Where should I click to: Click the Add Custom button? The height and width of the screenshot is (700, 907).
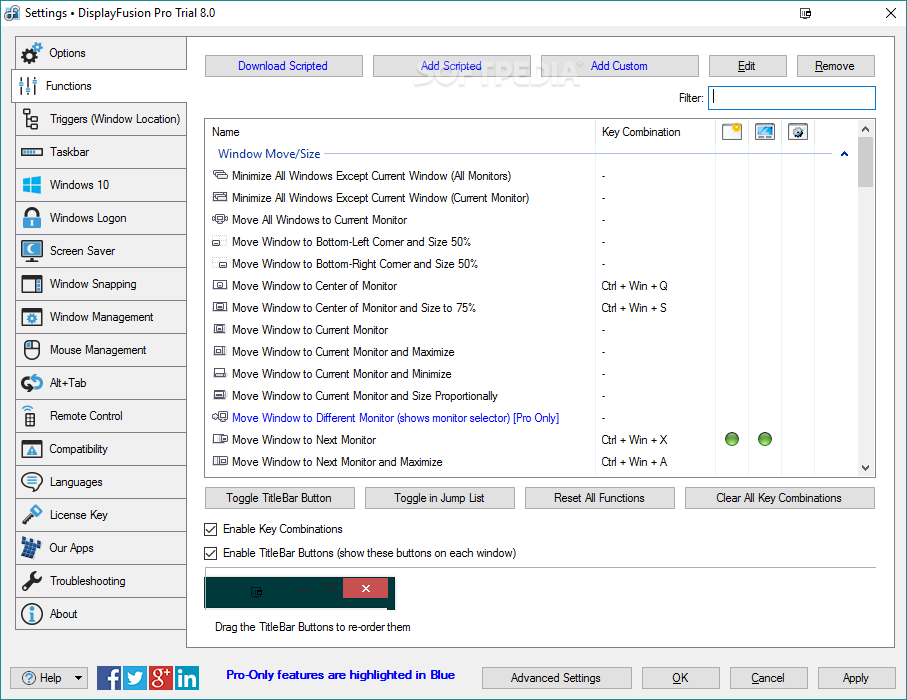point(620,66)
